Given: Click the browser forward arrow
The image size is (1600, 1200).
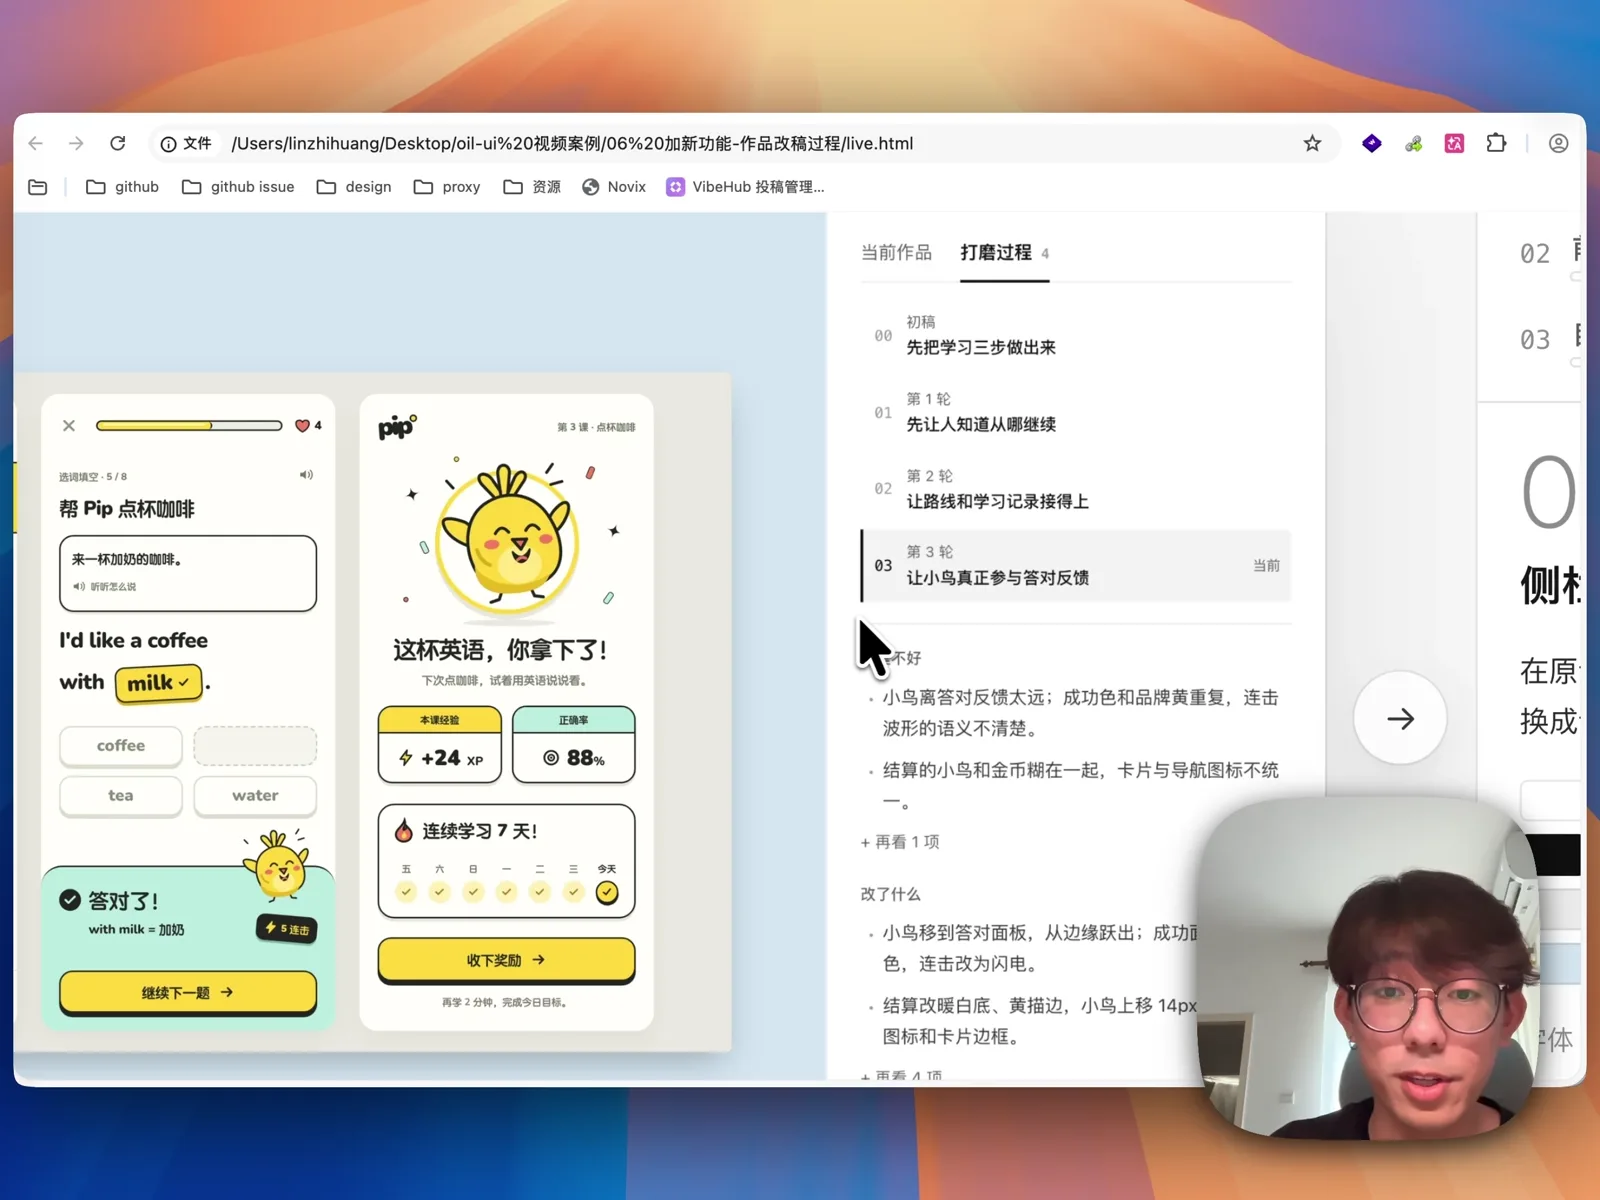Looking at the screenshot, I should [76, 143].
